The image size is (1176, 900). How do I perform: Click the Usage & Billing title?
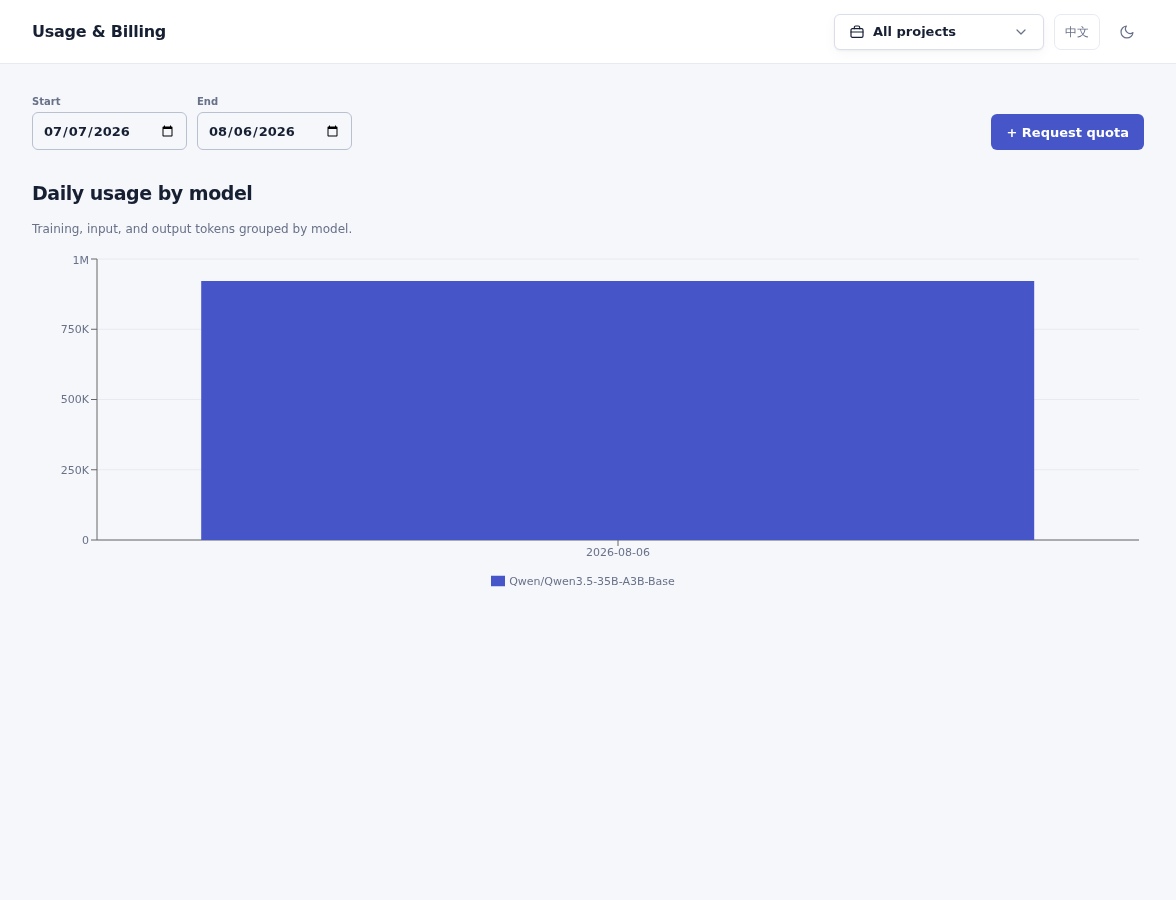[x=99, y=32]
